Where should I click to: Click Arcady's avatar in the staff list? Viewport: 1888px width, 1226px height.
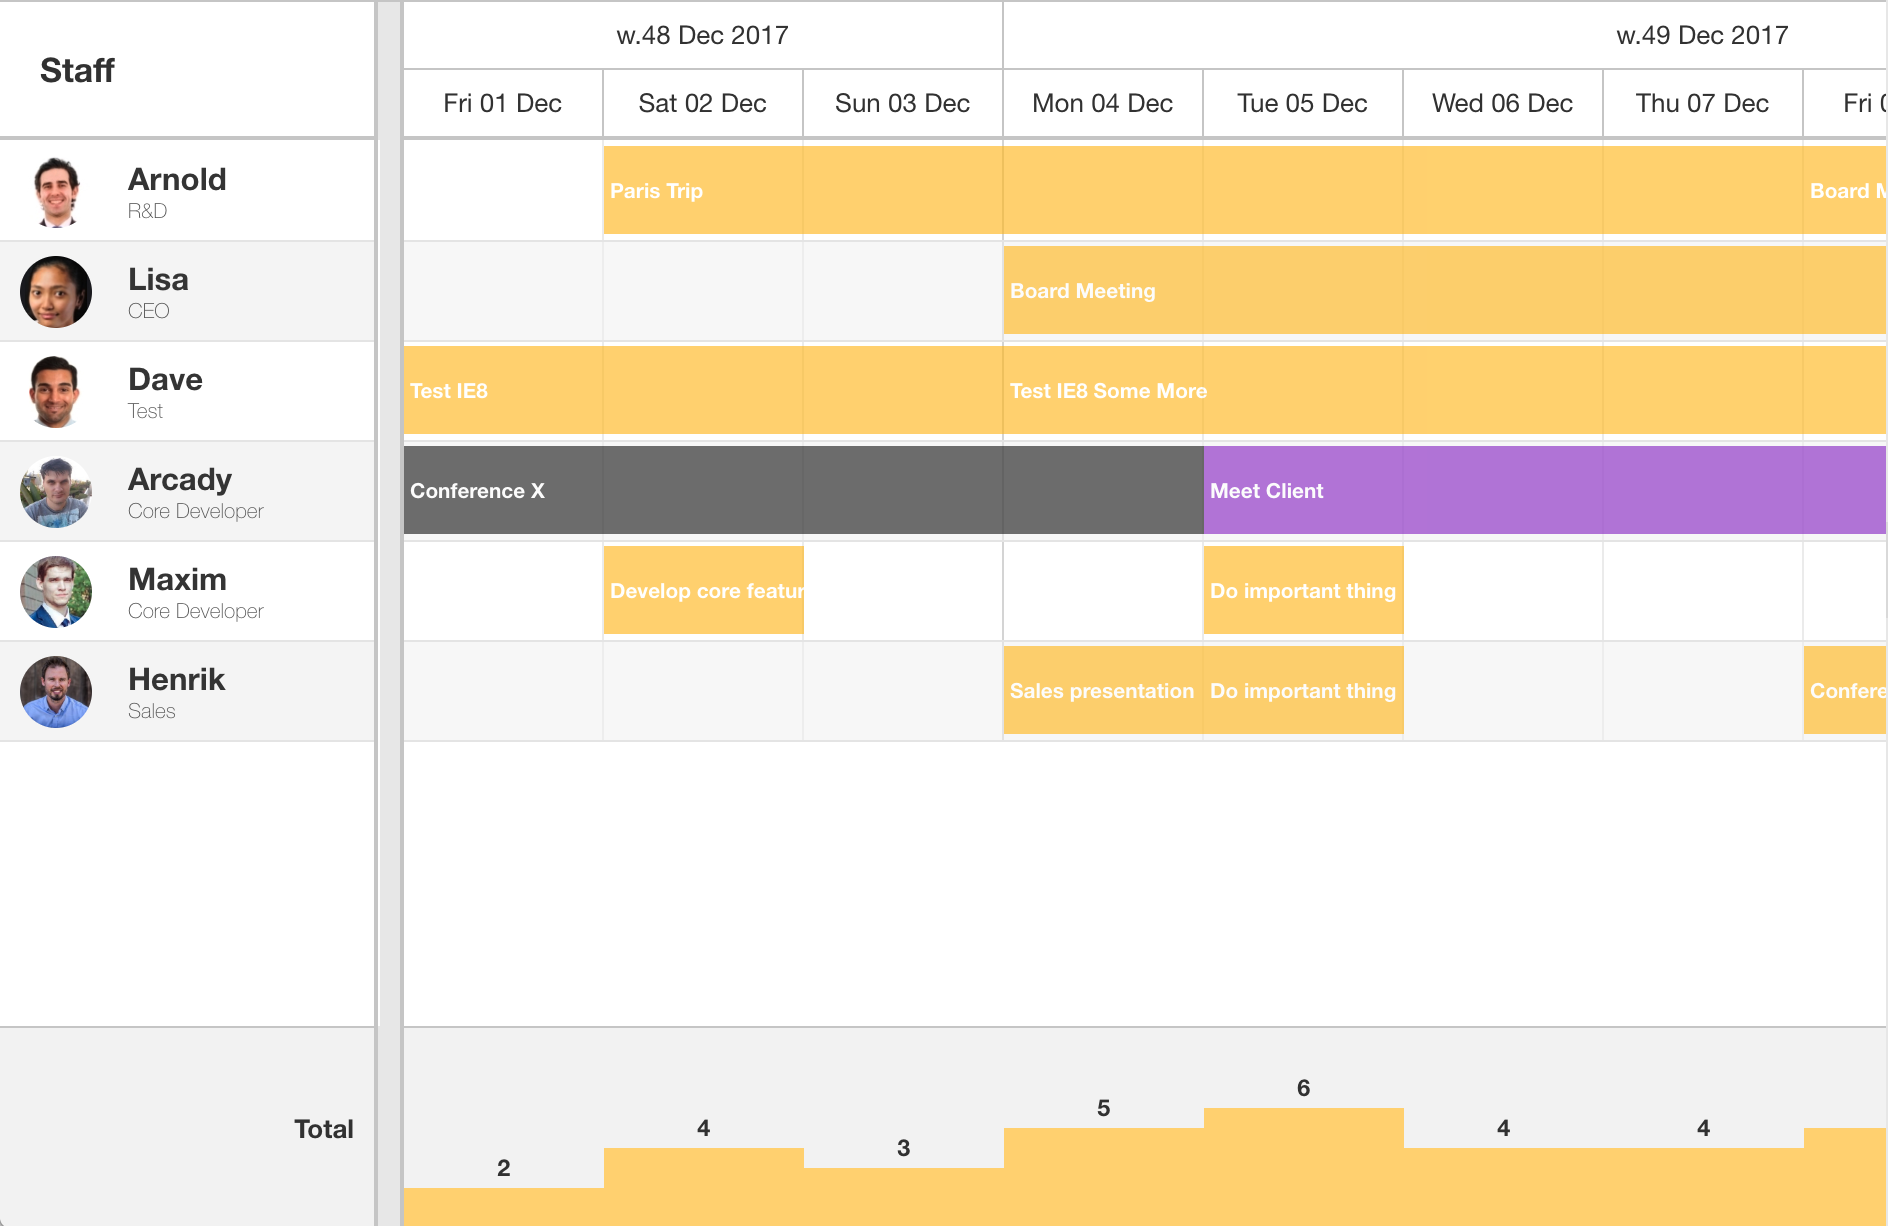[56, 491]
